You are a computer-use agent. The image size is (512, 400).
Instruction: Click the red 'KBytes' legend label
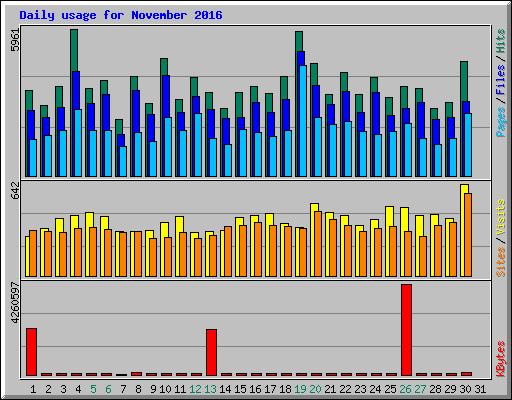coord(500,359)
